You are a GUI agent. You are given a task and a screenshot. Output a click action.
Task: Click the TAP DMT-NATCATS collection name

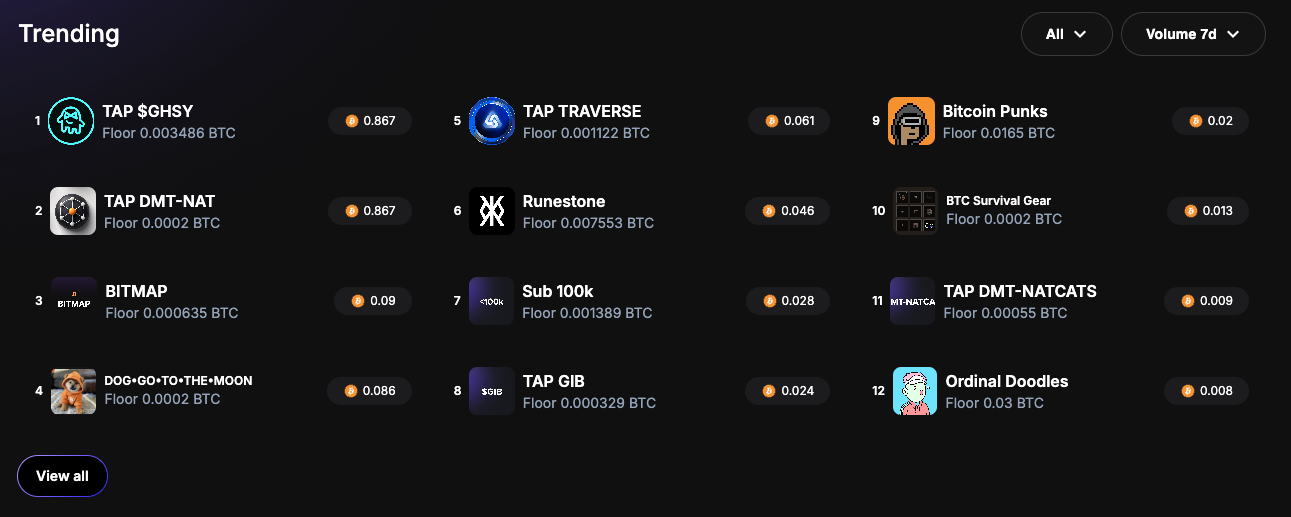pos(1020,291)
